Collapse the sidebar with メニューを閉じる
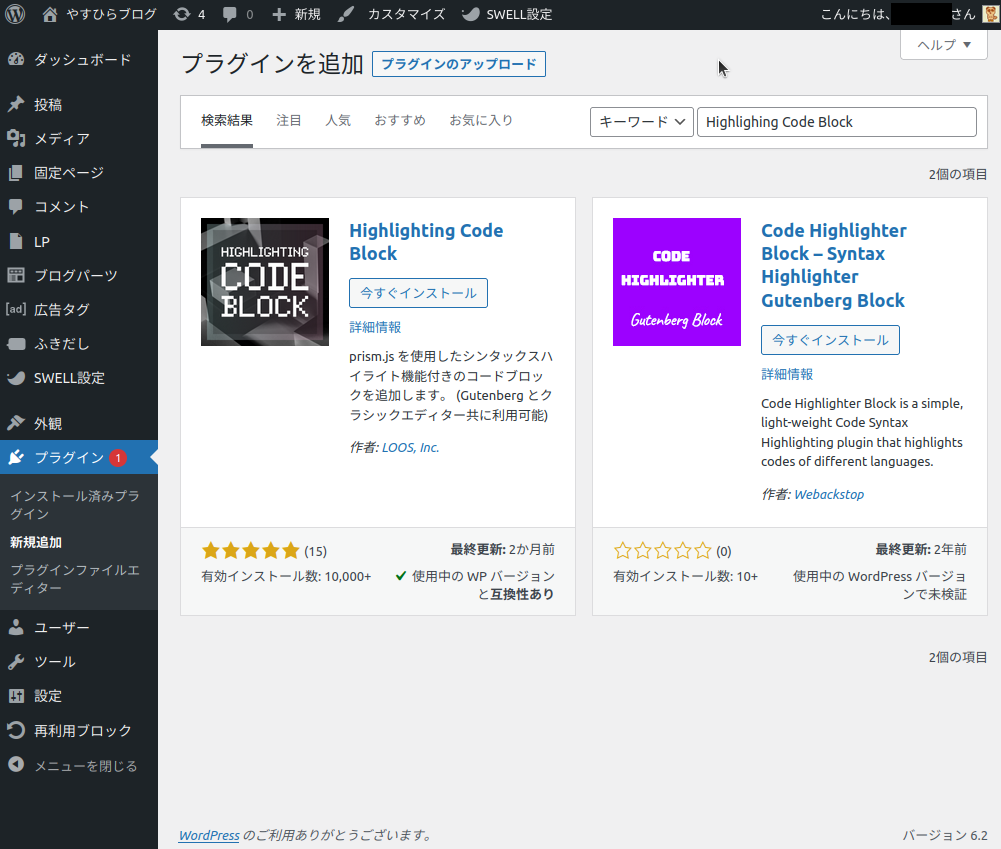The height and width of the screenshot is (849, 1001). point(85,766)
